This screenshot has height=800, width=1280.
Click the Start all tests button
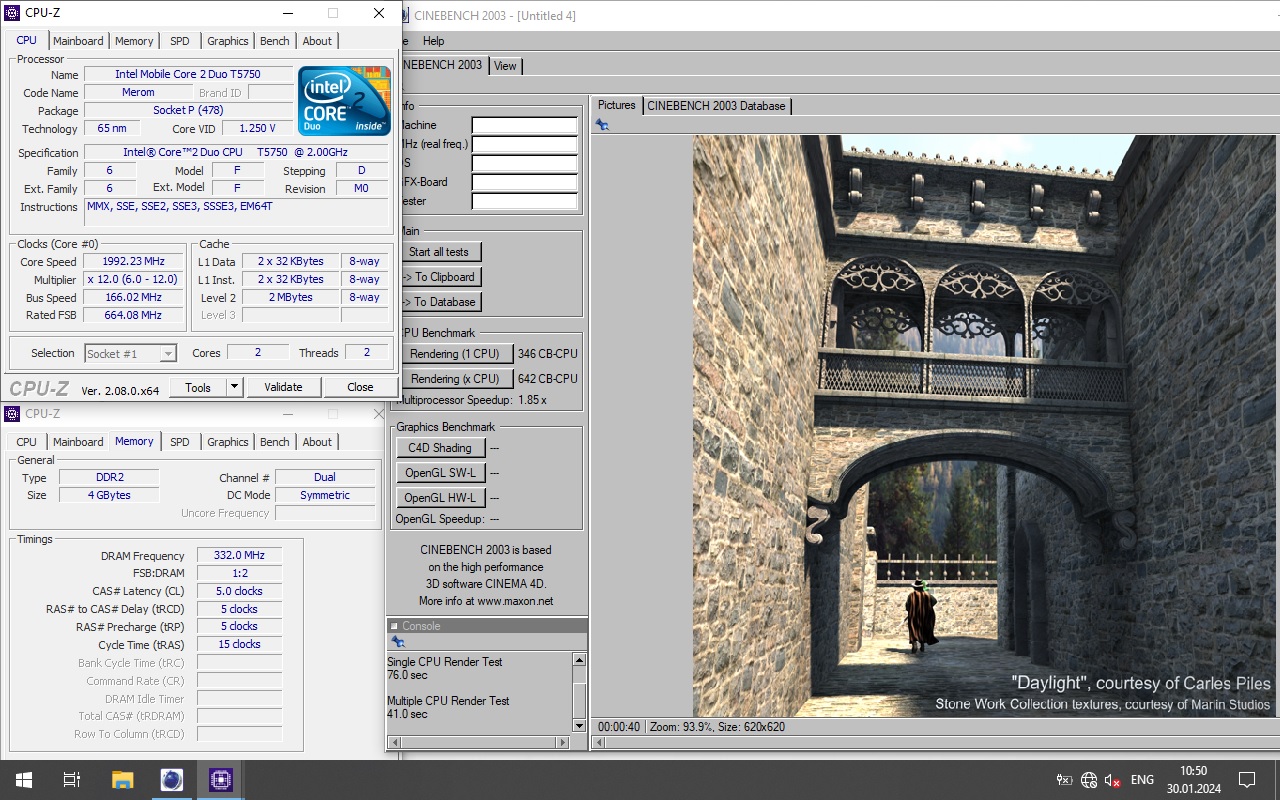pyautogui.click(x=439, y=252)
